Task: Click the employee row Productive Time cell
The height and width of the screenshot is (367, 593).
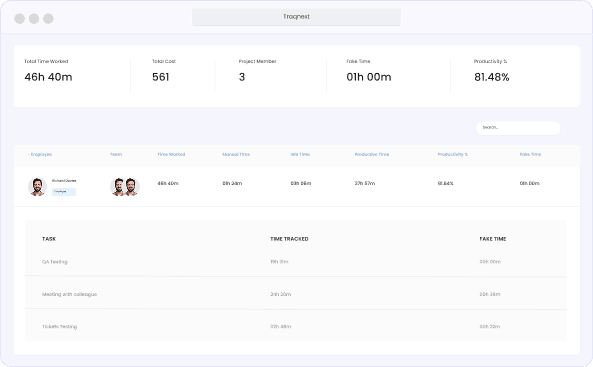Action: tap(365, 183)
